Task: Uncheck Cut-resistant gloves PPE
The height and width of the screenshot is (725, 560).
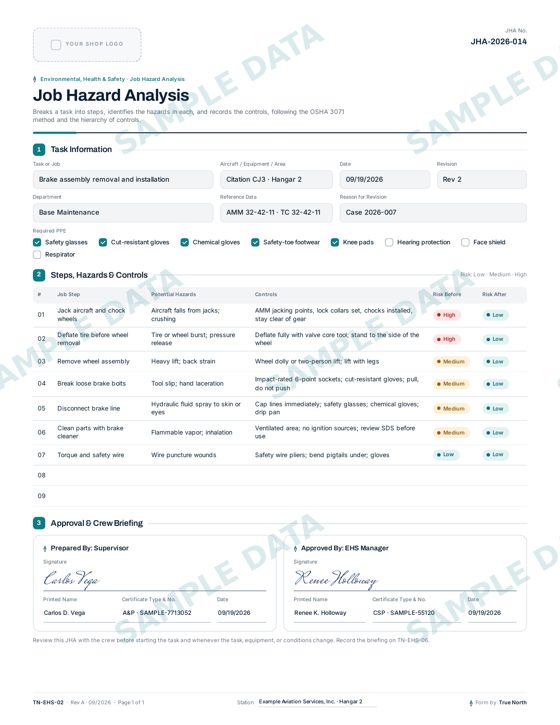Action: [x=103, y=242]
